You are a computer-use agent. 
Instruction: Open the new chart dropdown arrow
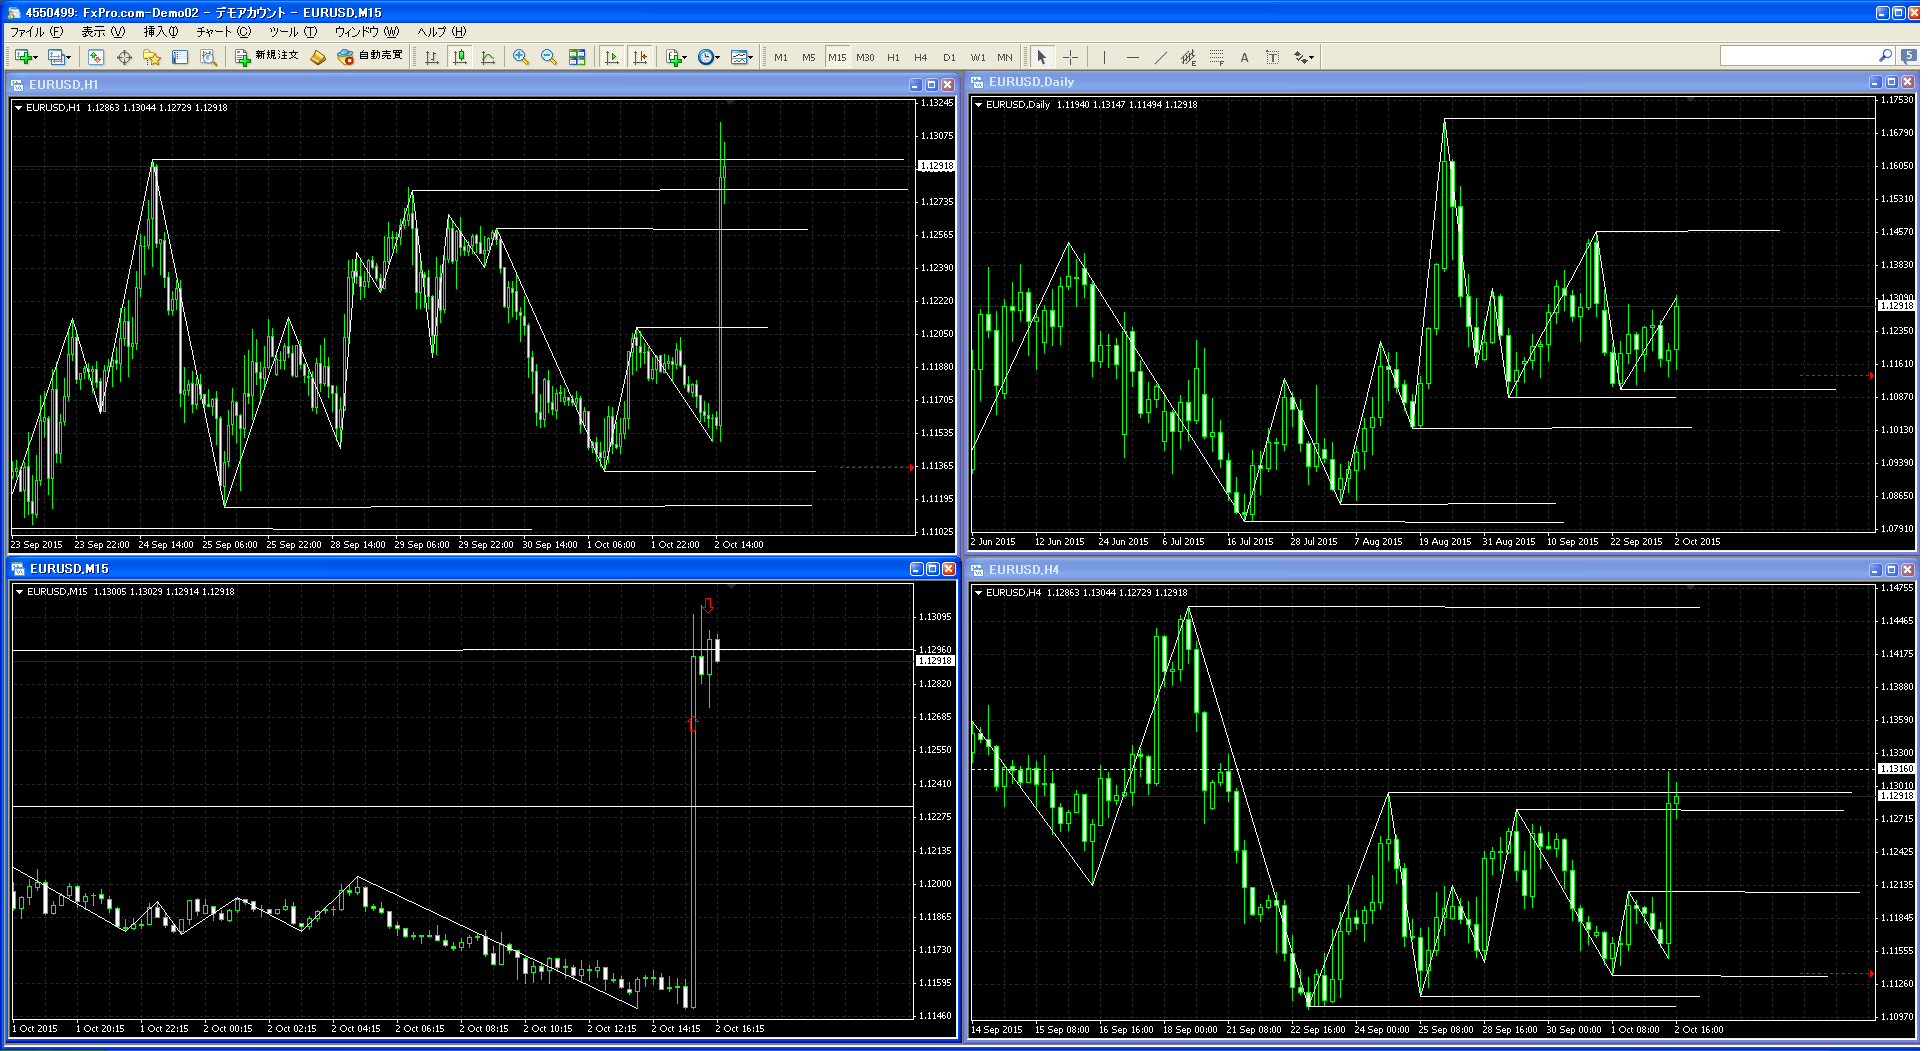pos(37,58)
